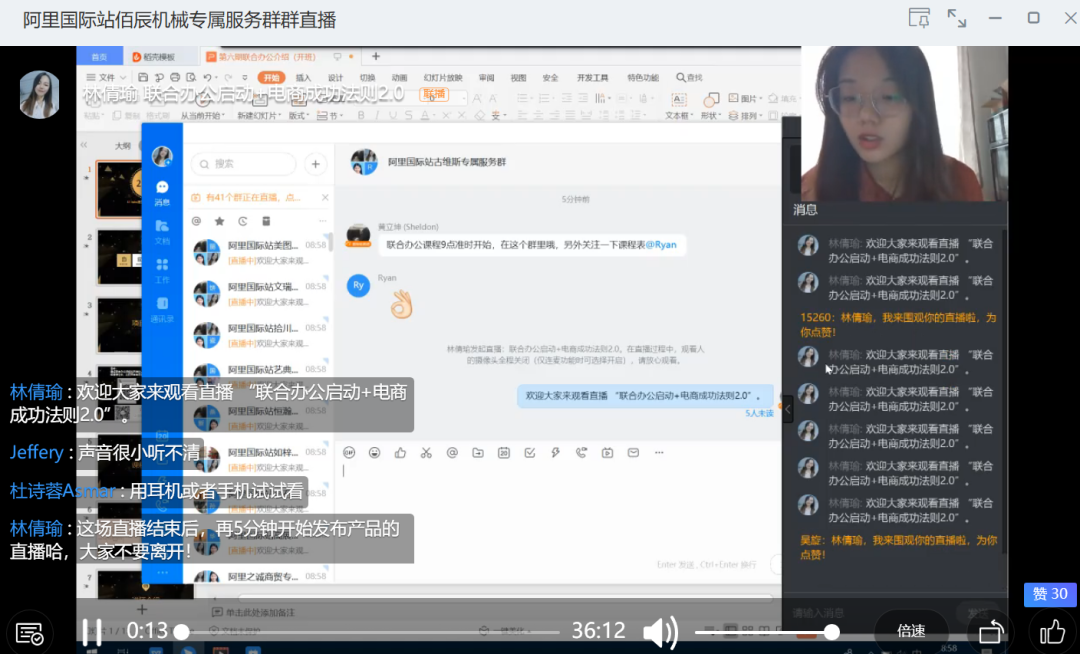
Task: Open more options dots above chat list
Action: 322,221
